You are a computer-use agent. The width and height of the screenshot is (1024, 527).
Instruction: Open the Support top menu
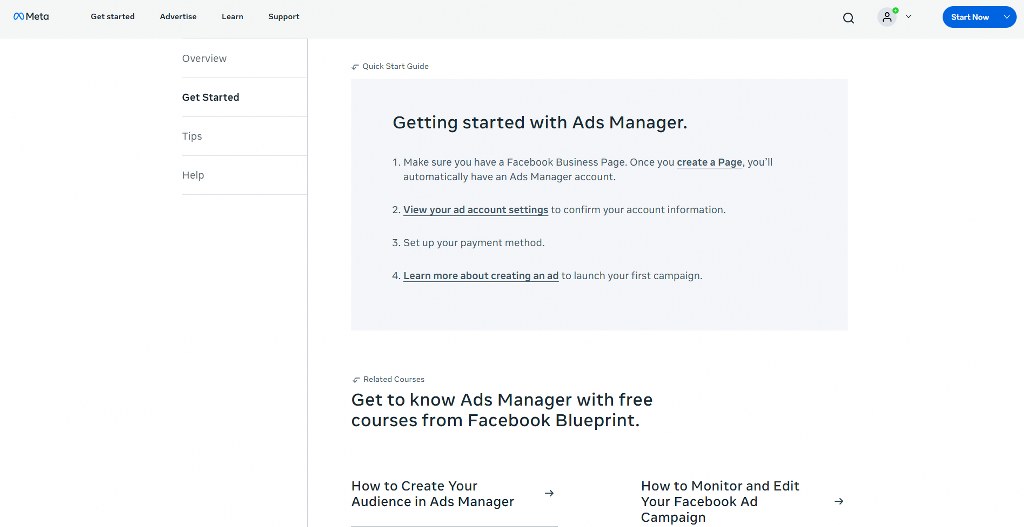(283, 17)
